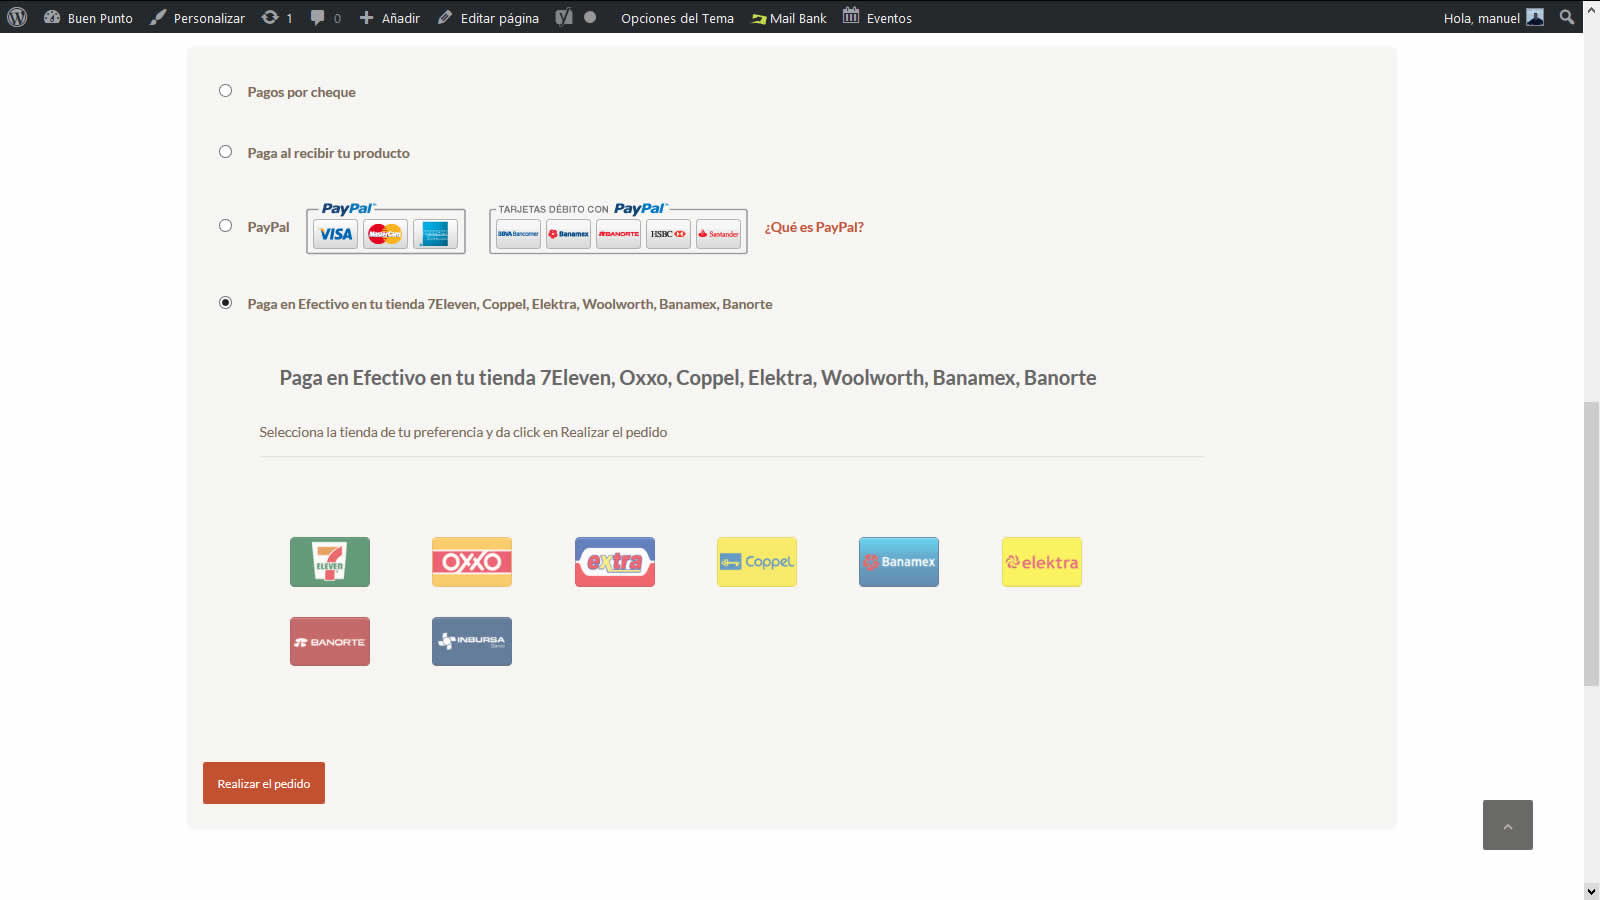The height and width of the screenshot is (900, 1600).
Task: Open the Yoast SEO icon
Action: [x=564, y=17]
